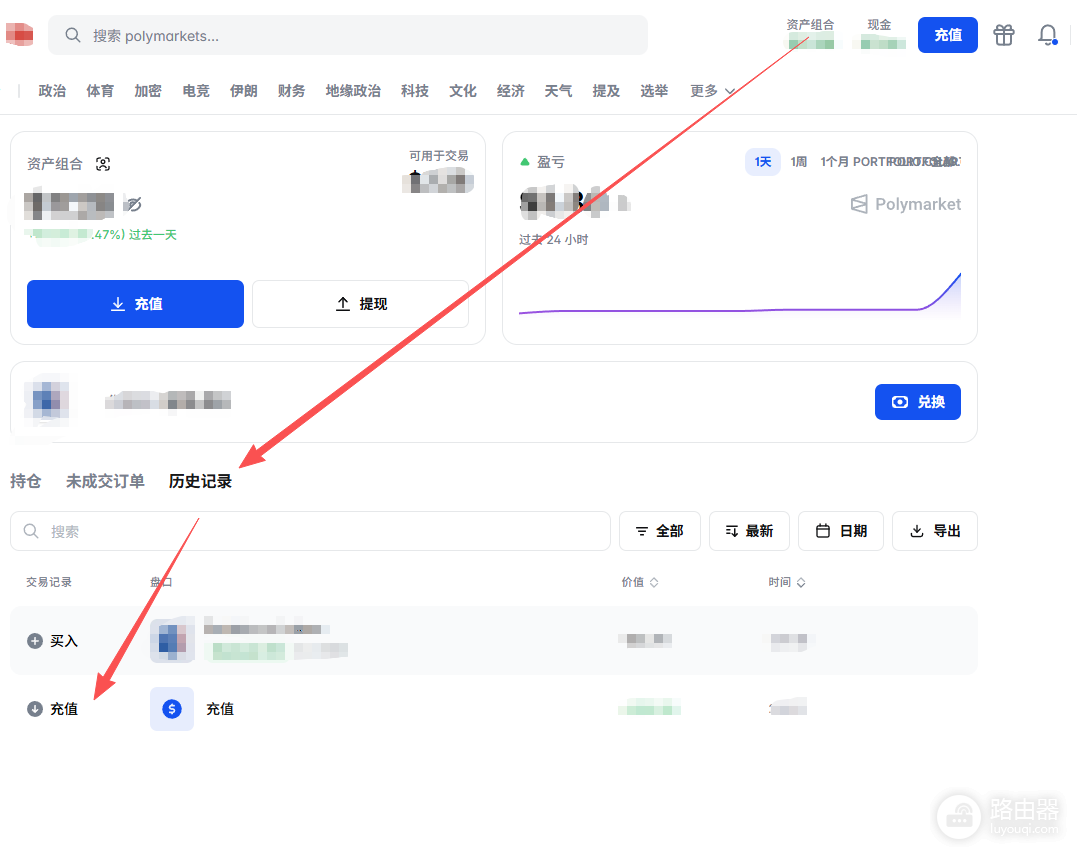This screenshot has width=1077, height=857.
Task: Open 资产组合 in the top header
Action: click(x=810, y=34)
